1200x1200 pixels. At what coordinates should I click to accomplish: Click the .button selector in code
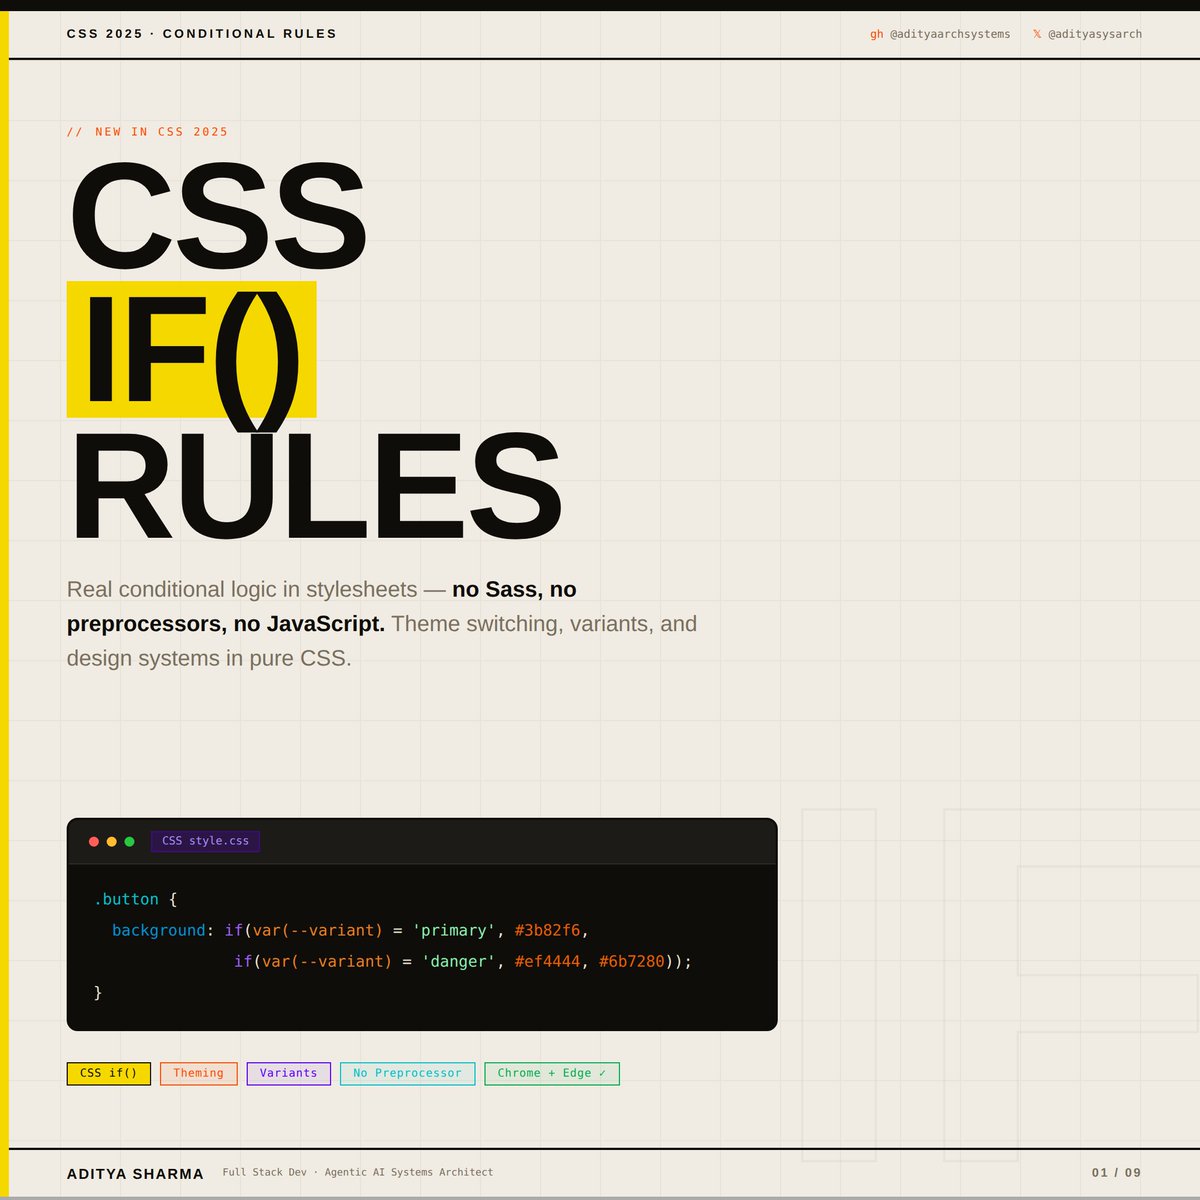coord(126,900)
